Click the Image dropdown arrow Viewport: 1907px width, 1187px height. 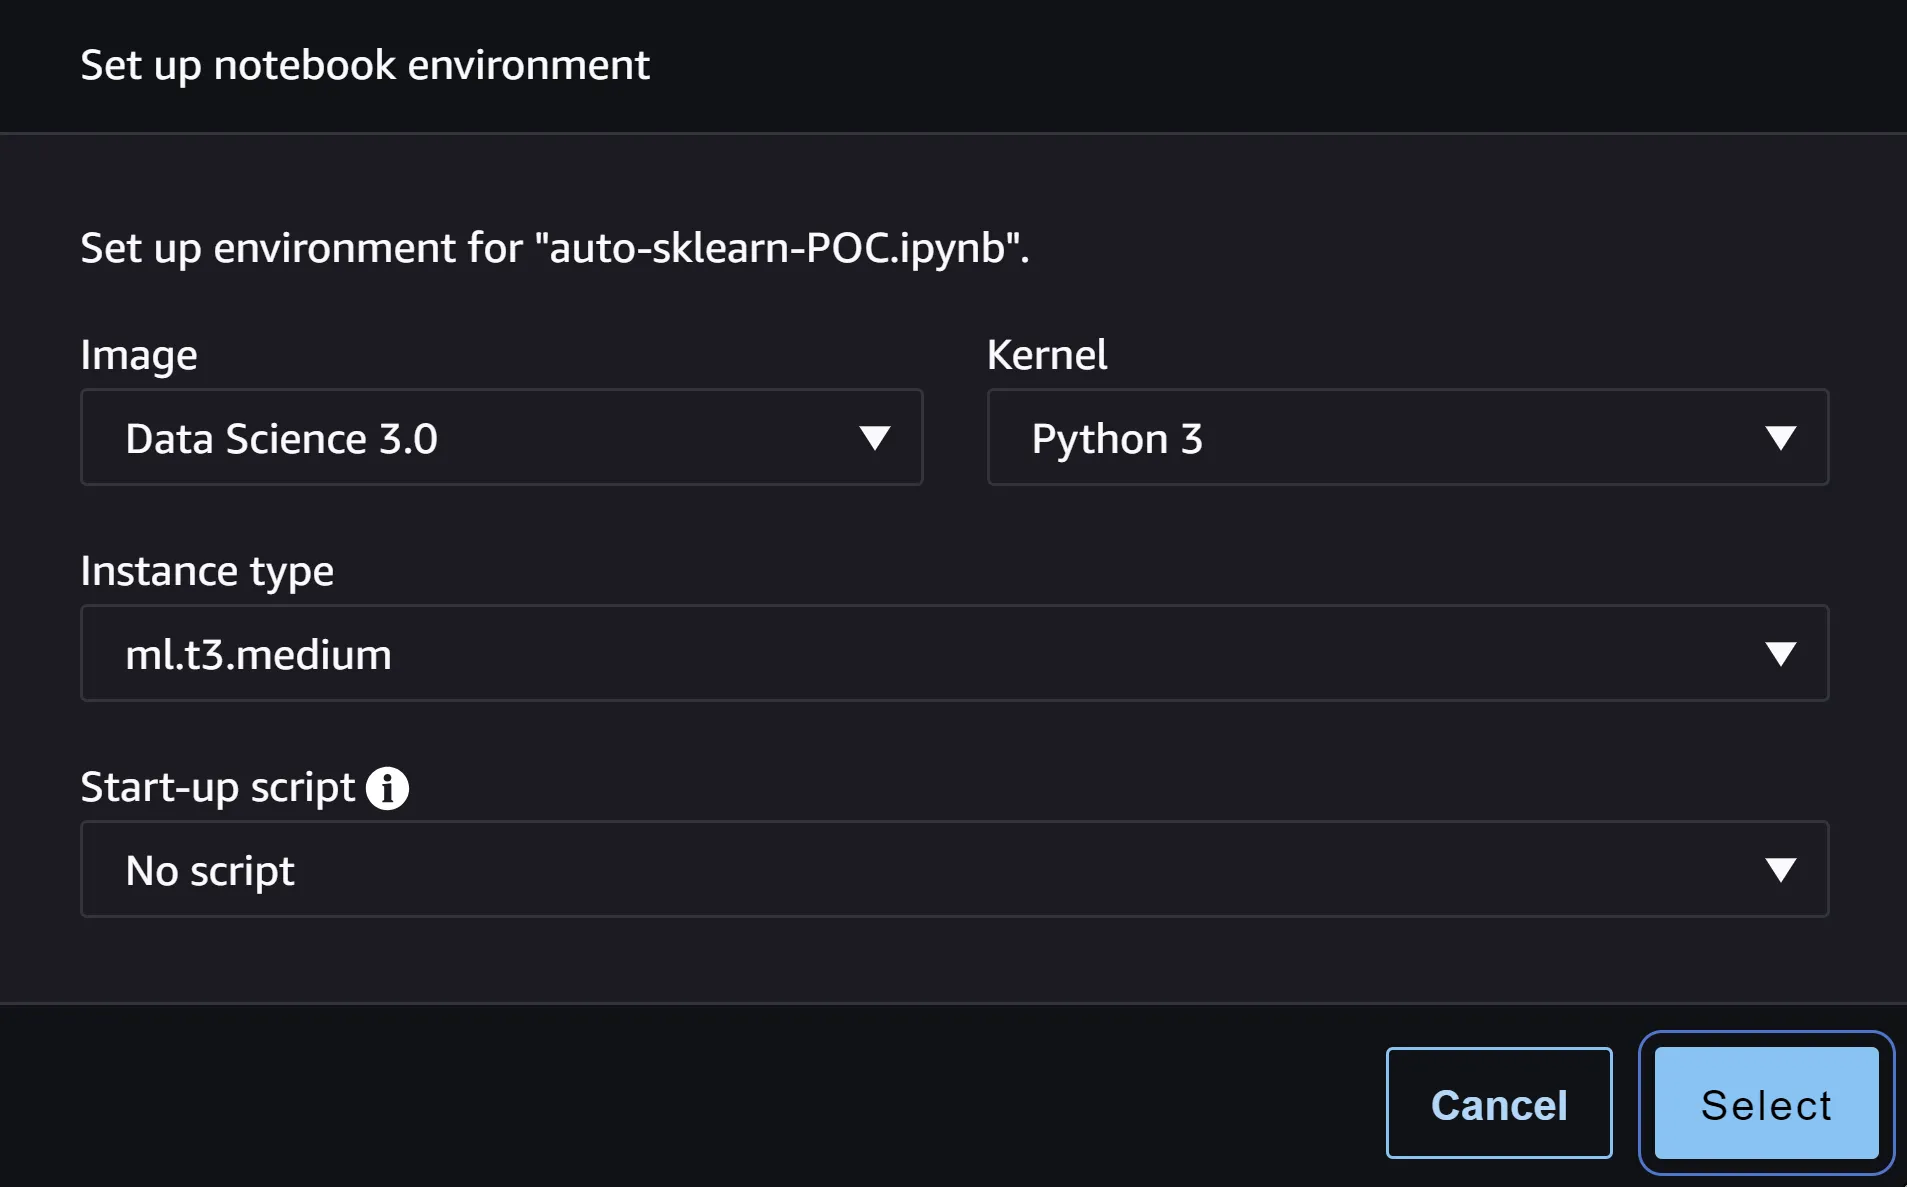[874, 437]
